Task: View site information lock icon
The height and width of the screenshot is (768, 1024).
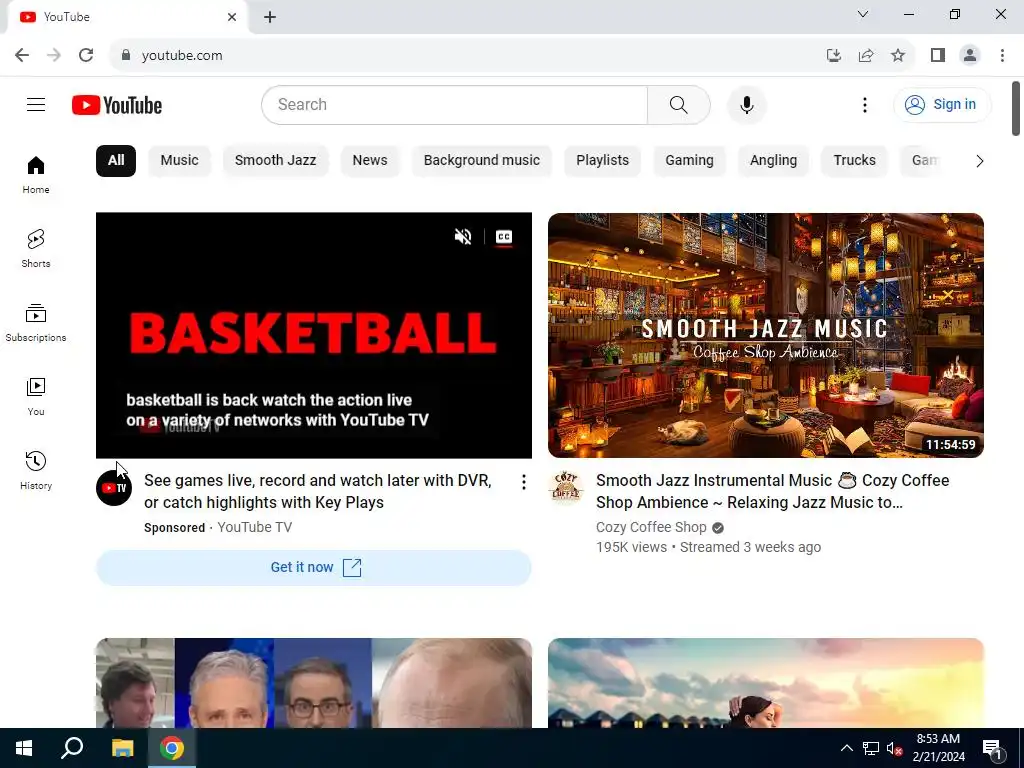Action: click(x=126, y=56)
